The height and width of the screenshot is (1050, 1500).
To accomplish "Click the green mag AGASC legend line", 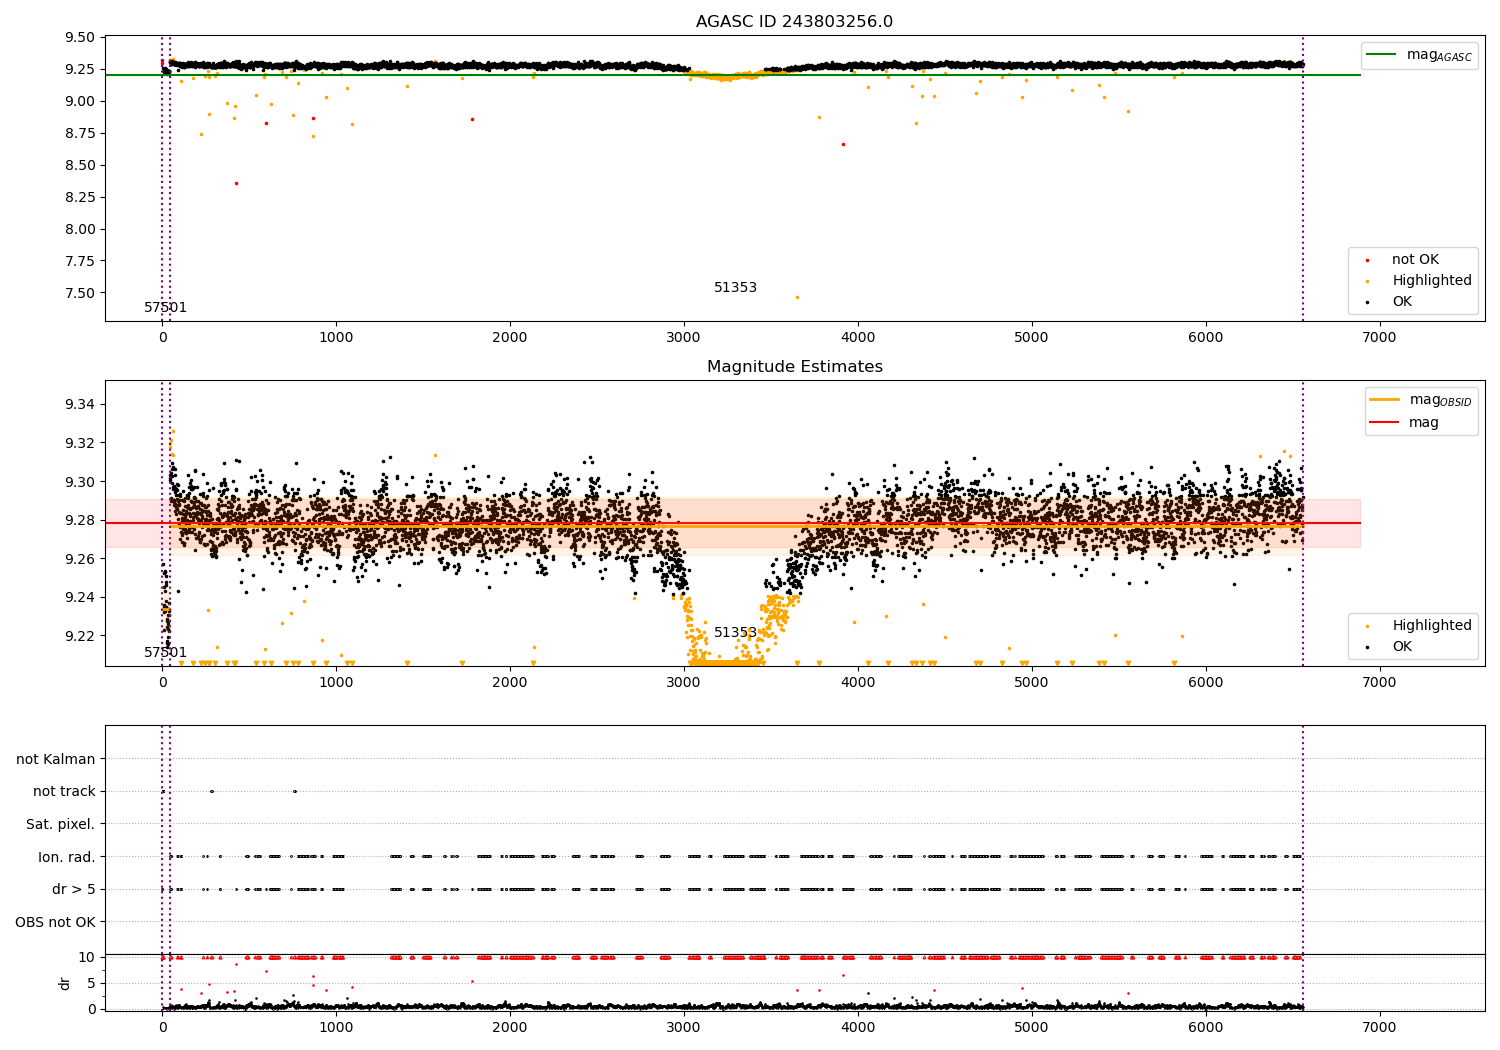I will click(1381, 55).
